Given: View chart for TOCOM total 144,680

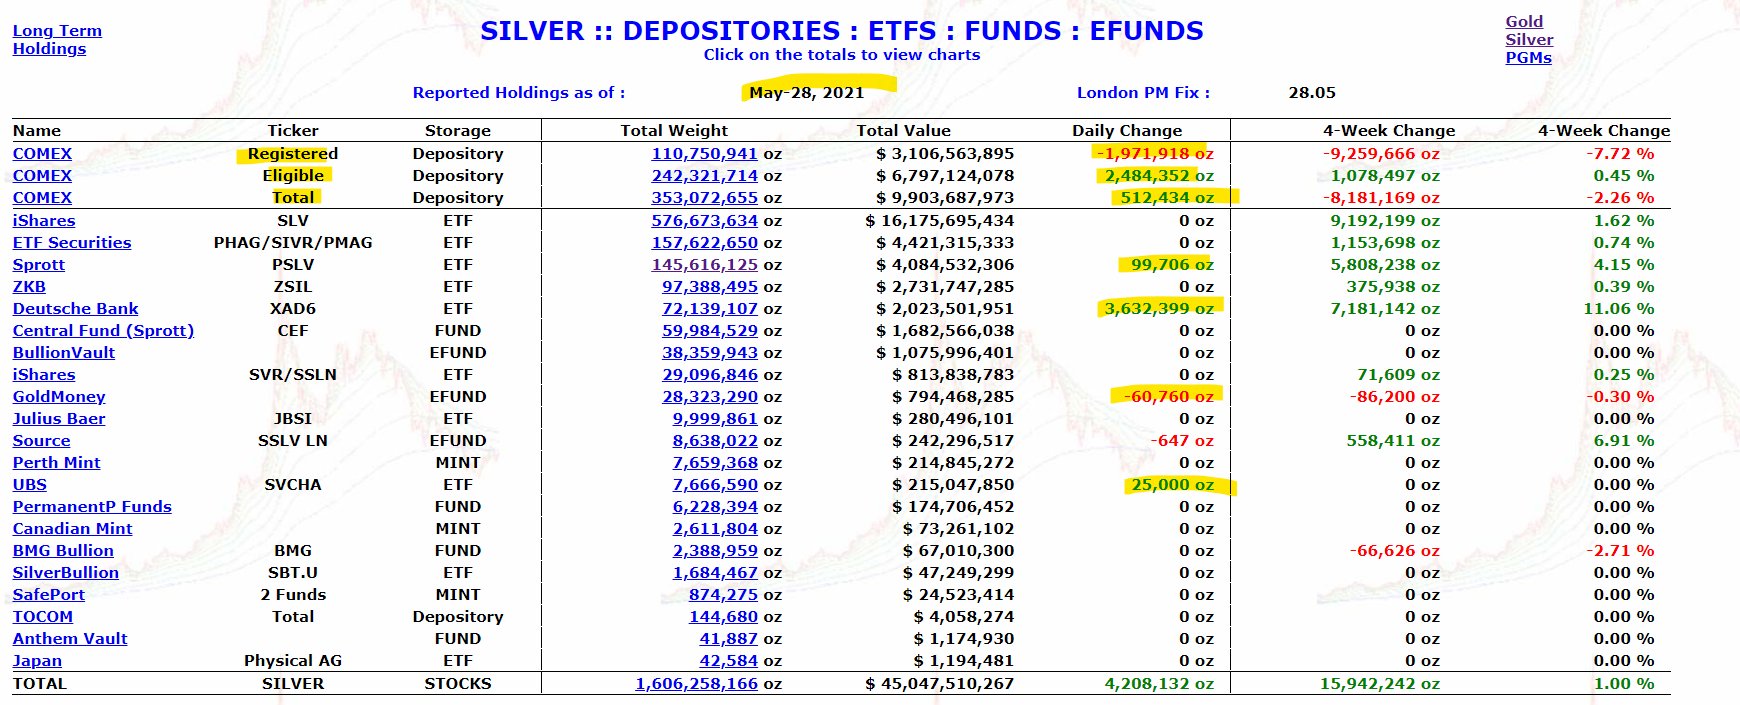Looking at the screenshot, I should 724,617.
